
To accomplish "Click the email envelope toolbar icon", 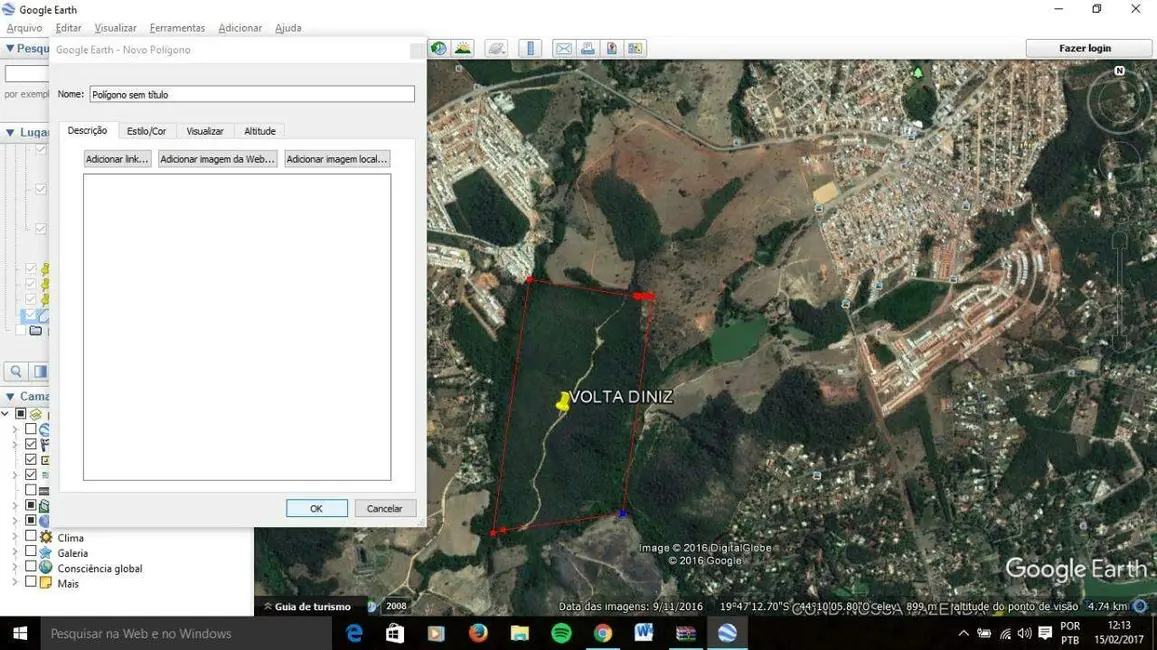I will coord(564,48).
